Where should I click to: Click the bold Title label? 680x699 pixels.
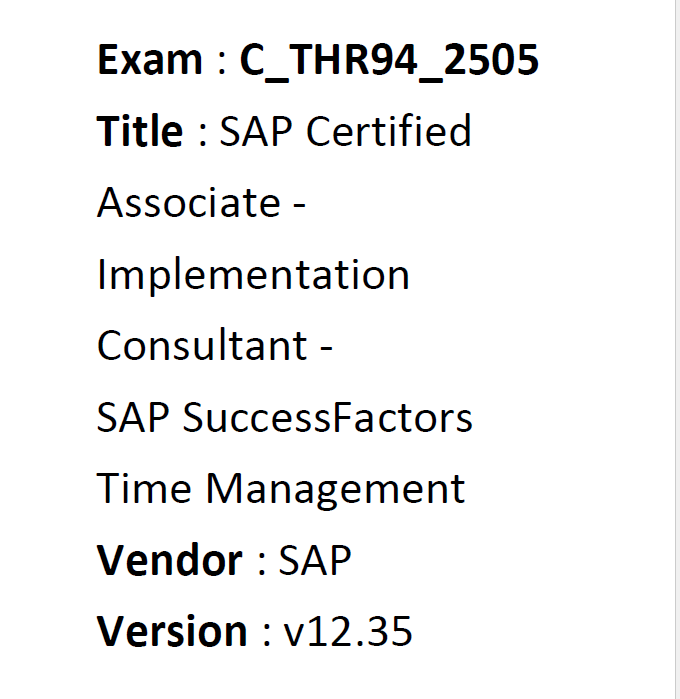tap(140, 130)
